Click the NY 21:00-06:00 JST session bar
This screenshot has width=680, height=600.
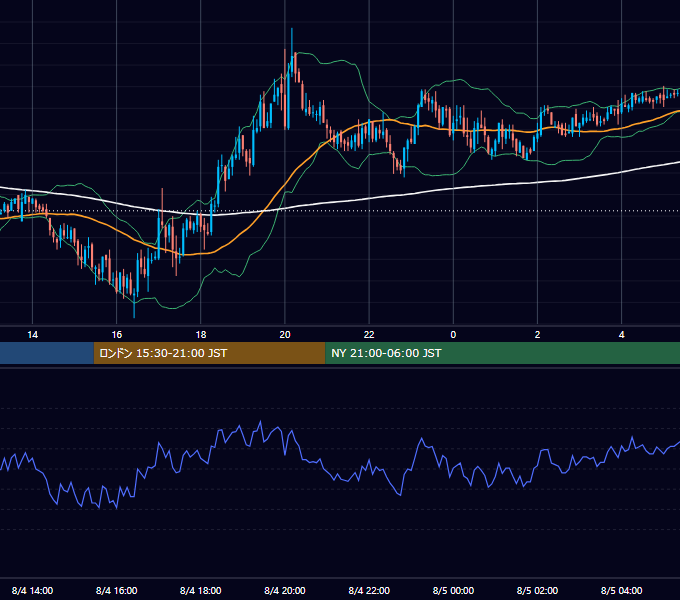[503, 353]
